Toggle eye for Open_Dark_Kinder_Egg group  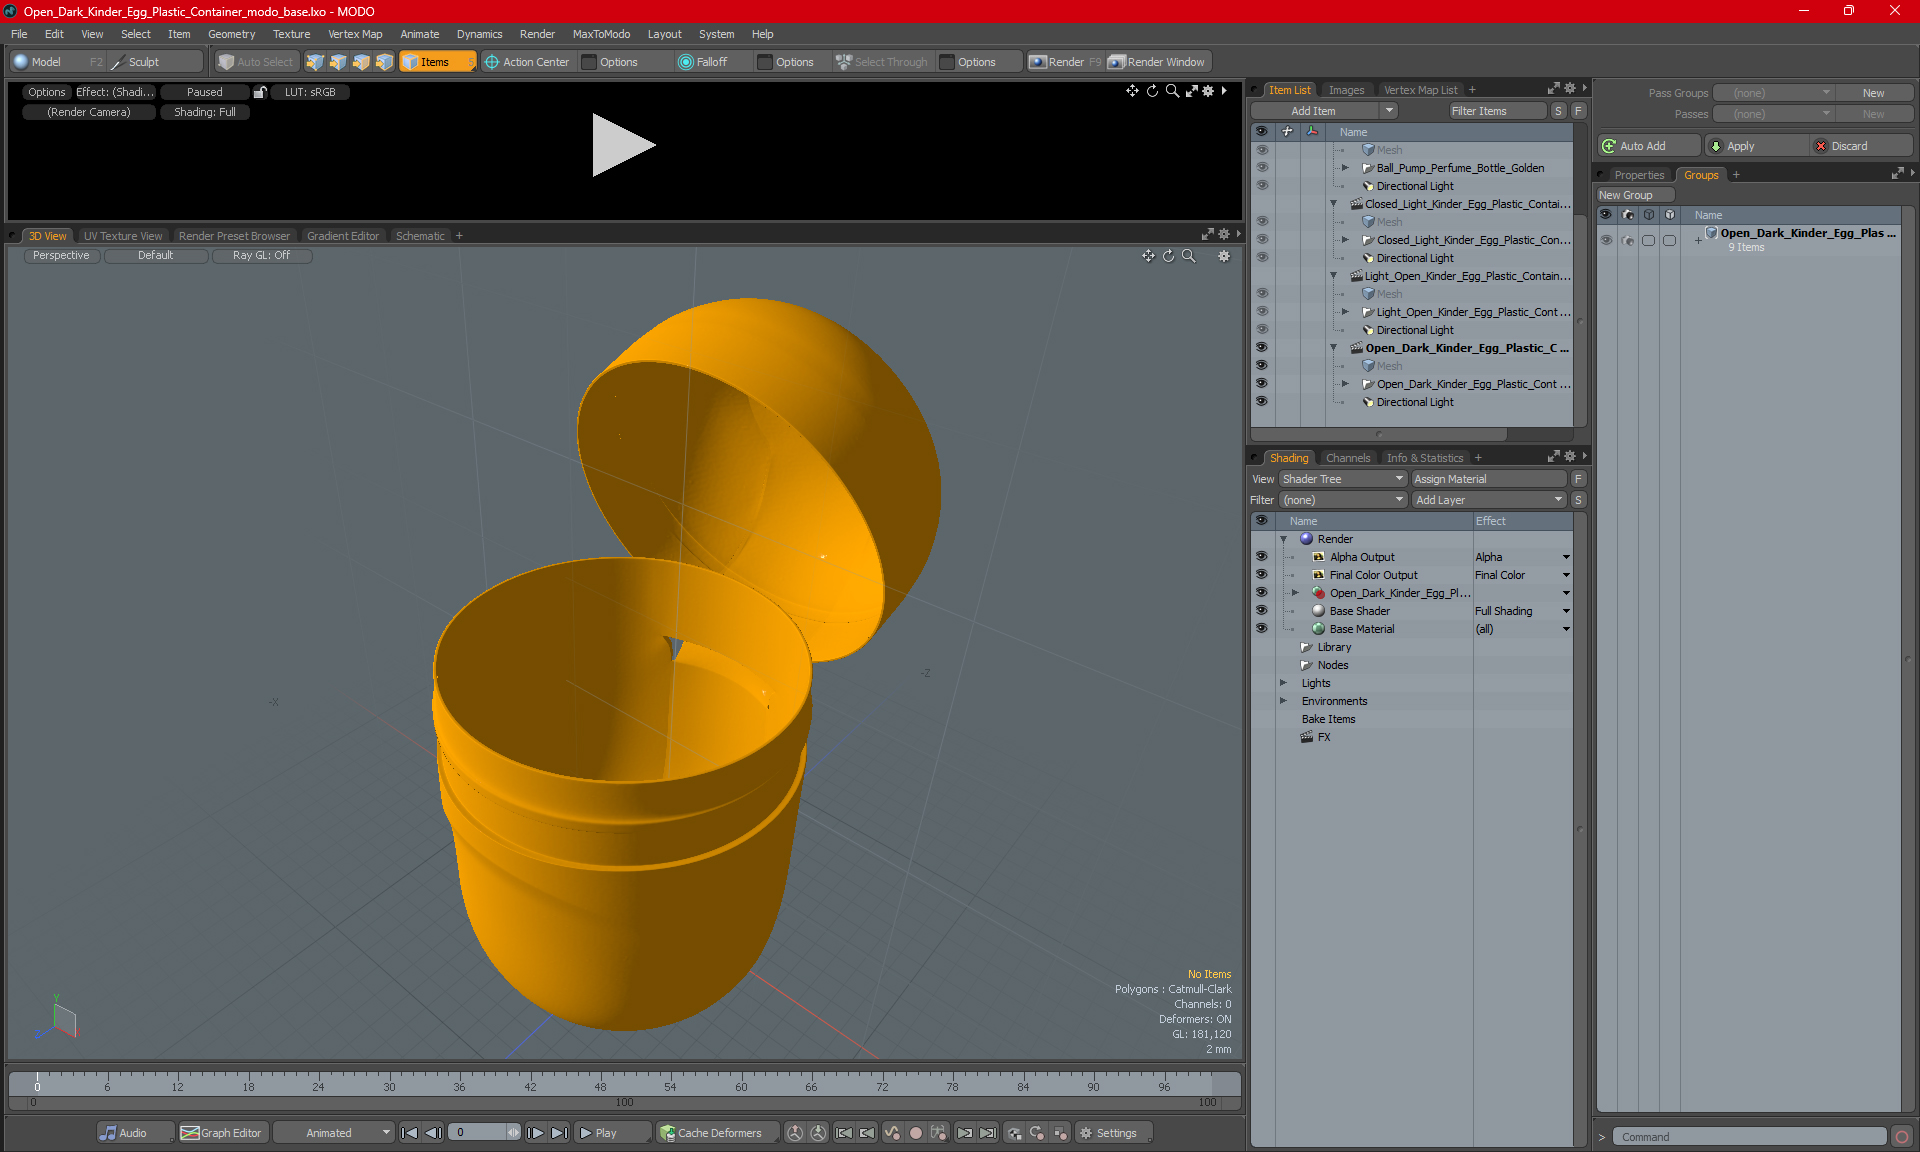[1606, 240]
